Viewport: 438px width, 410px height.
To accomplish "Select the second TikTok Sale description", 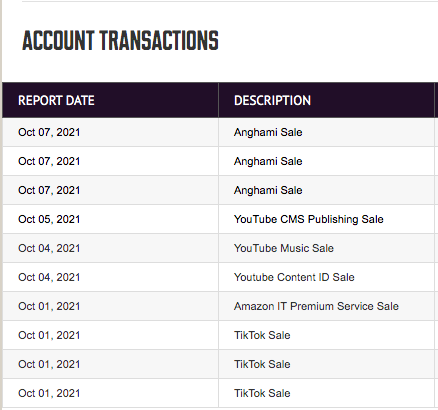I will point(262,364).
